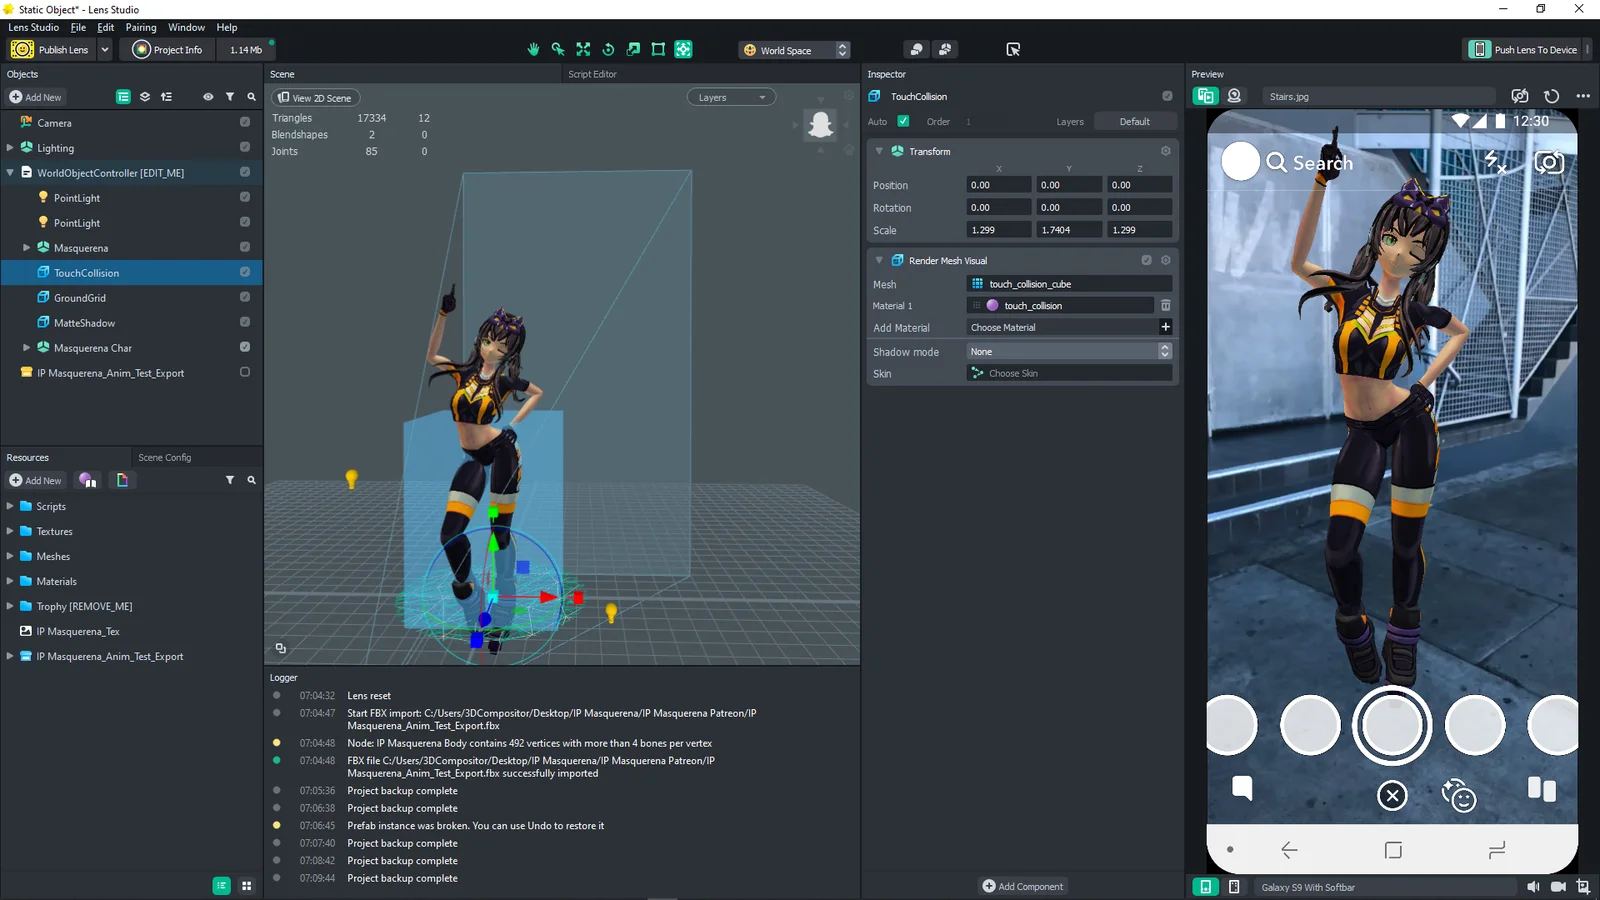
Task: Open search in the Objects panel
Action: 251,97
